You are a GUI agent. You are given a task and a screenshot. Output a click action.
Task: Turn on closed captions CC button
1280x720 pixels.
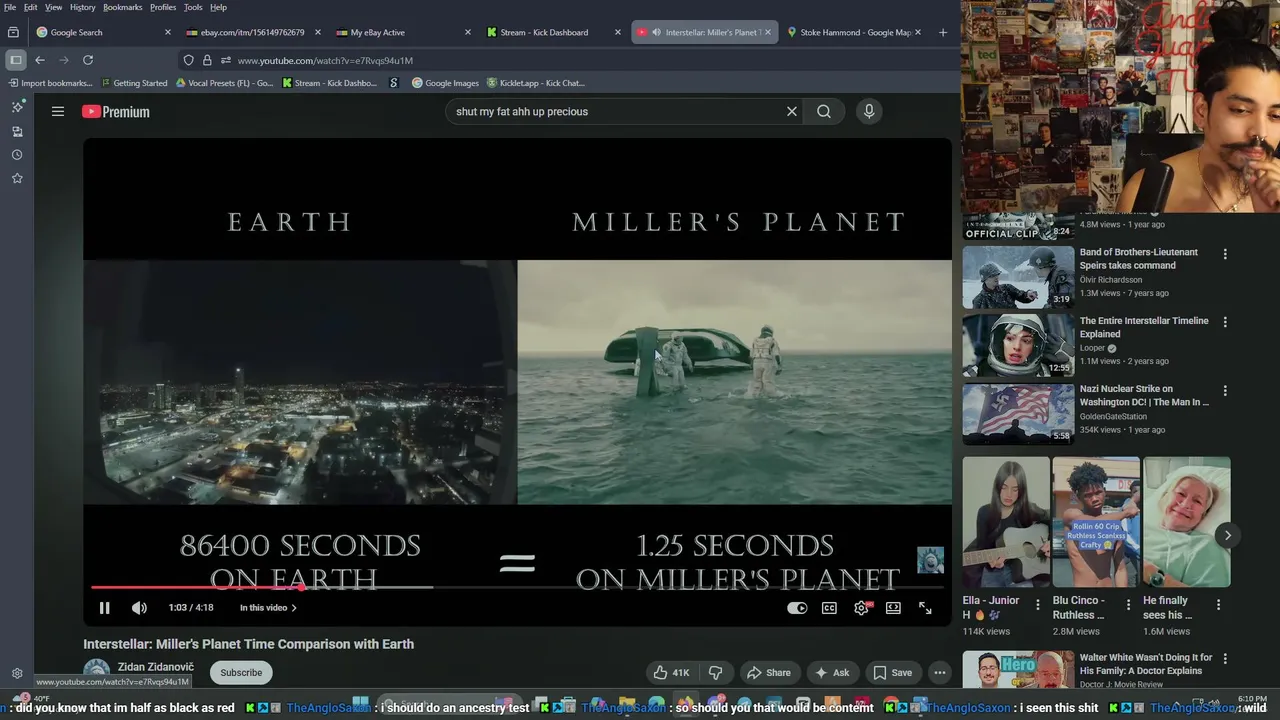pyautogui.click(x=829, y=608)
